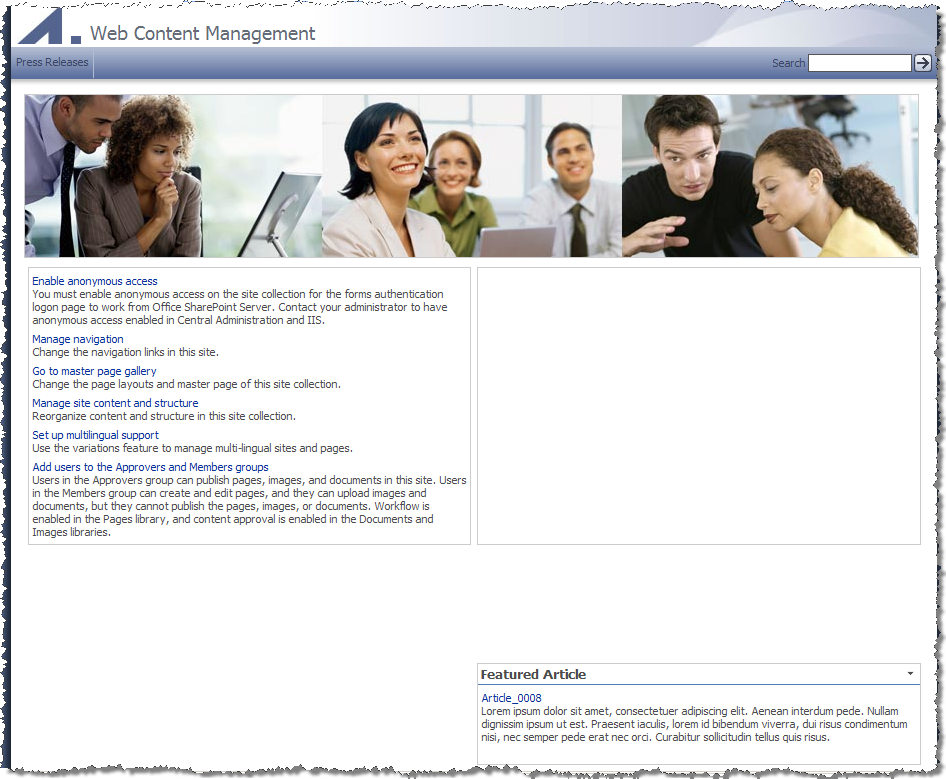This screenshot has height=779, width=946.
Task: Click the site logo icon
Action: [x=49, y=27]
